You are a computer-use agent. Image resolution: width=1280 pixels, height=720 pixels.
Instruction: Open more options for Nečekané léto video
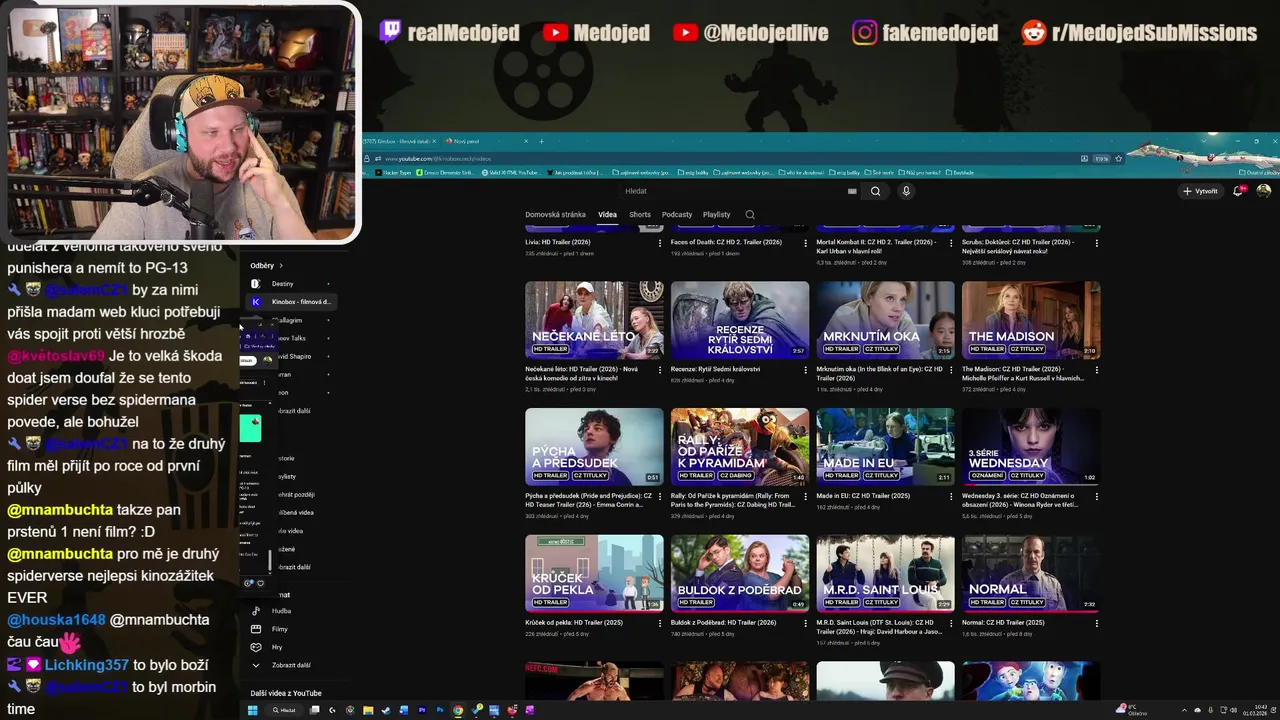(x=660, y=370)
